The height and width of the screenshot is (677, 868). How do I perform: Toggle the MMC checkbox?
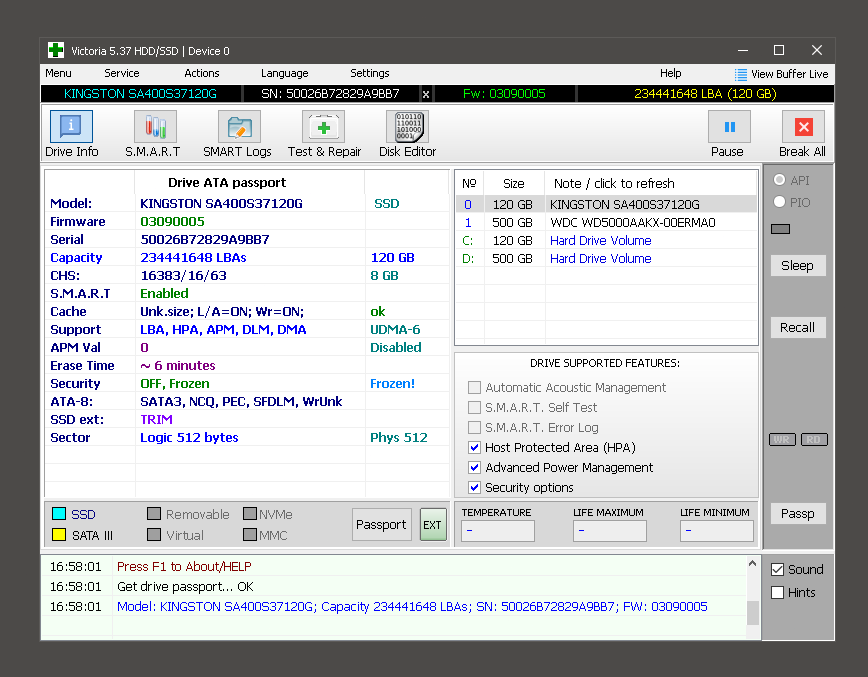point(250,535)
